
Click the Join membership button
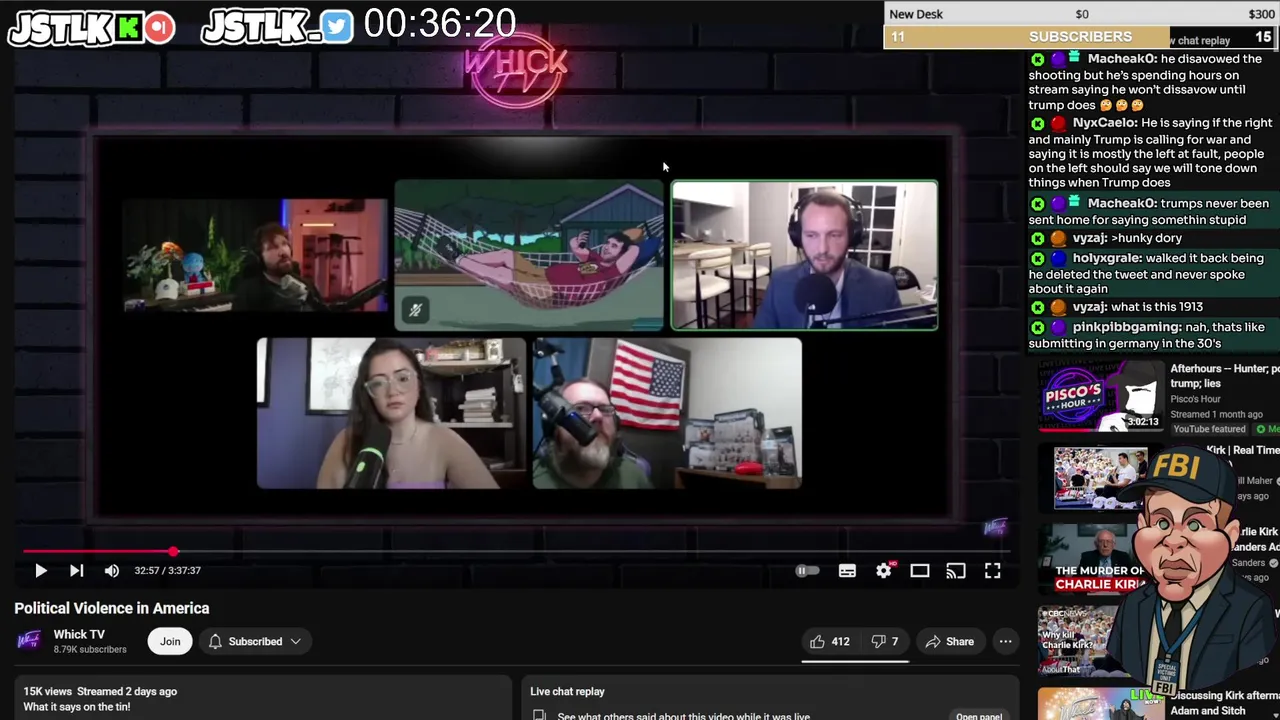click(x=170, y=641)
